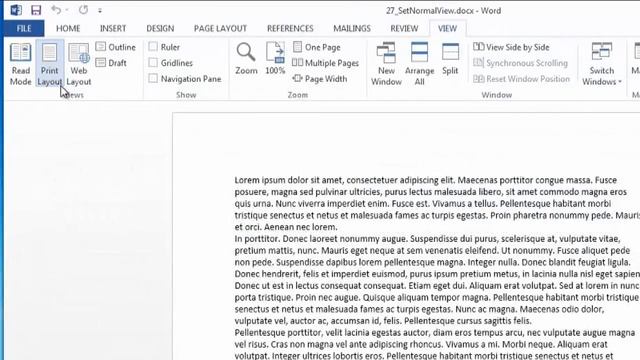Switch to the DESIGN tab
Viewport: 640px width, 360px height.
point(160,28)
